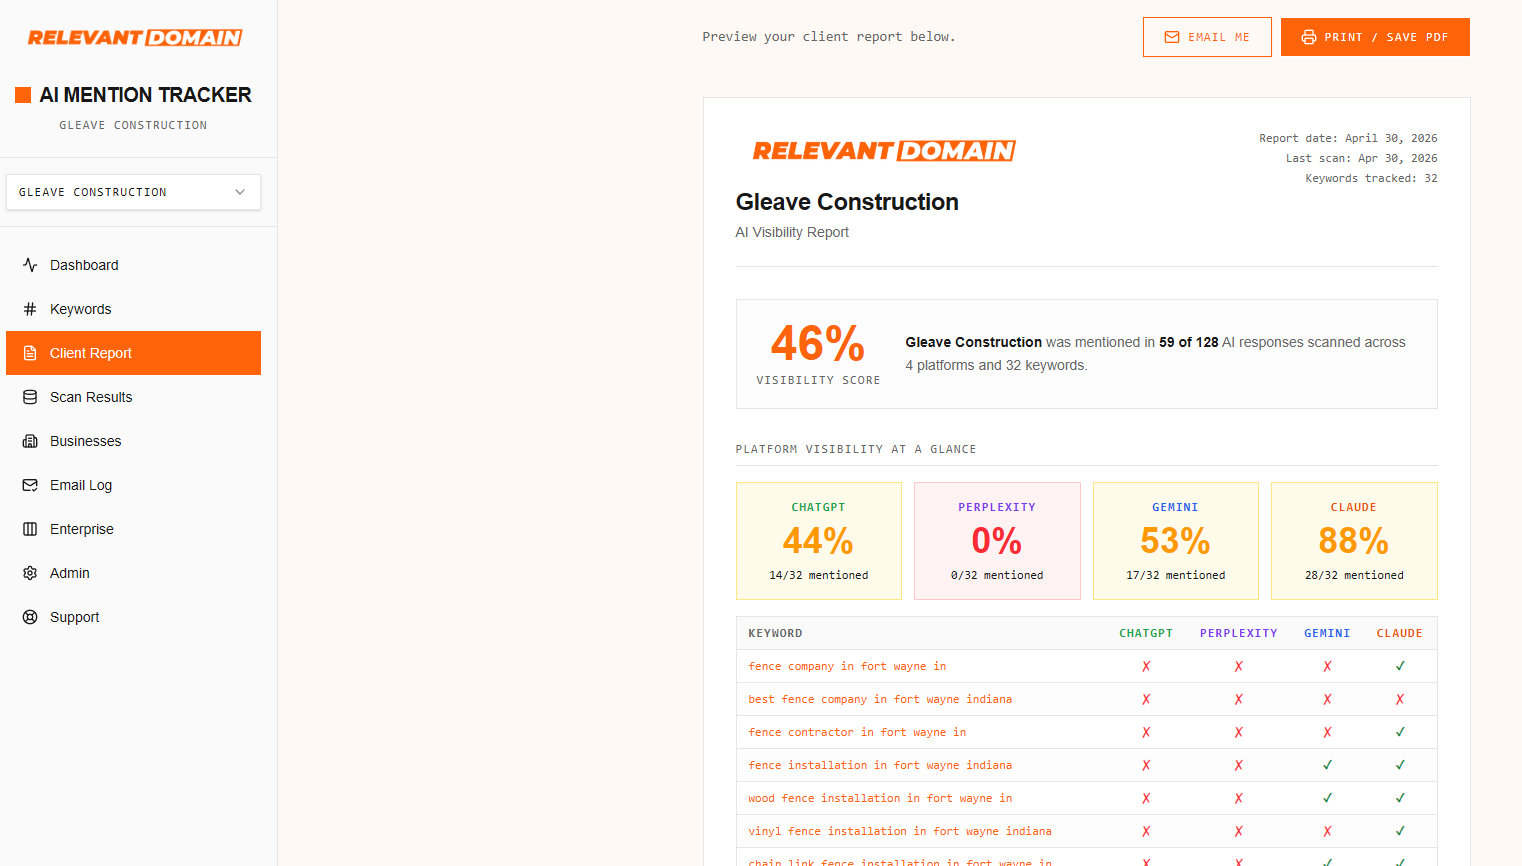Click the AI Mention Tracker title
1522x866 pixels.
pyautogui.click(x=146, y=95)
